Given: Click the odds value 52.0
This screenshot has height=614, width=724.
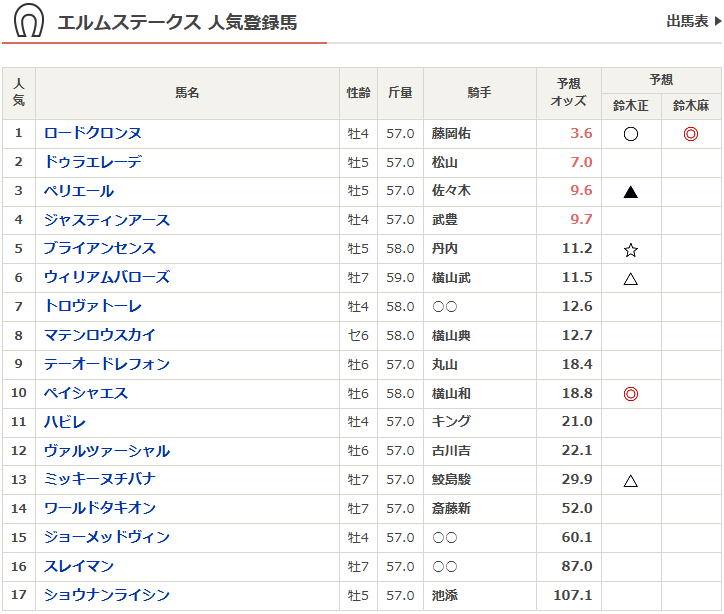Looking at the screenshot, I should [x=577, y=508].
